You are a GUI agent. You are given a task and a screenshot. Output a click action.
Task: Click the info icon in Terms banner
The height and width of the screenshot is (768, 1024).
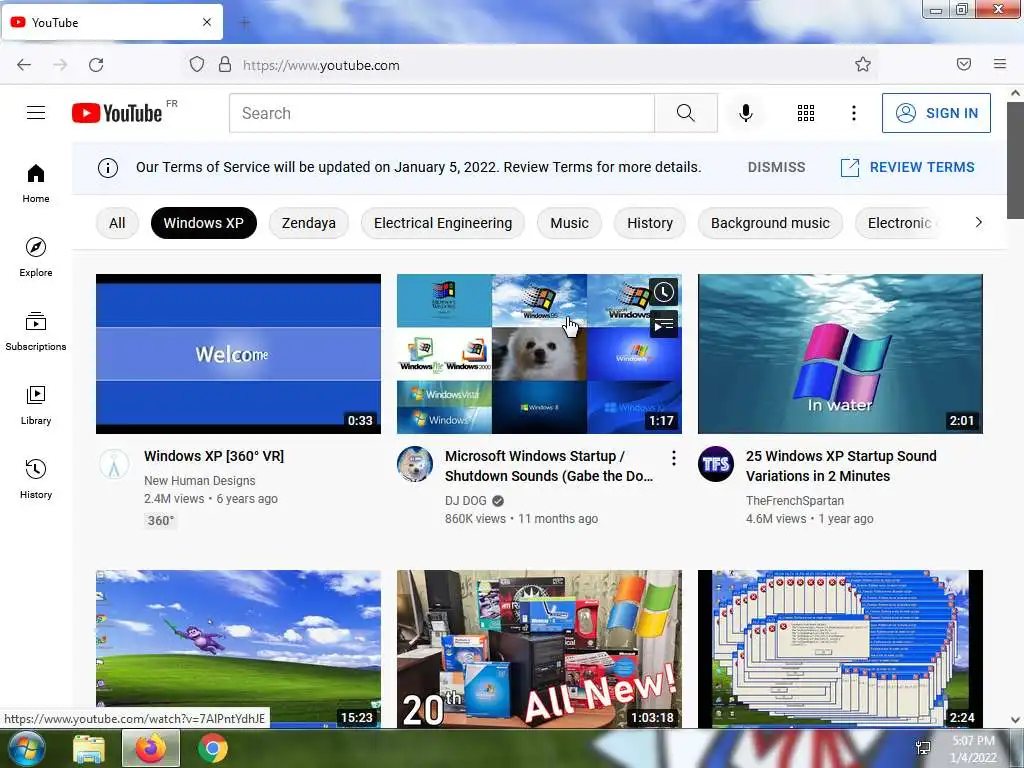(x=108, y=168)
